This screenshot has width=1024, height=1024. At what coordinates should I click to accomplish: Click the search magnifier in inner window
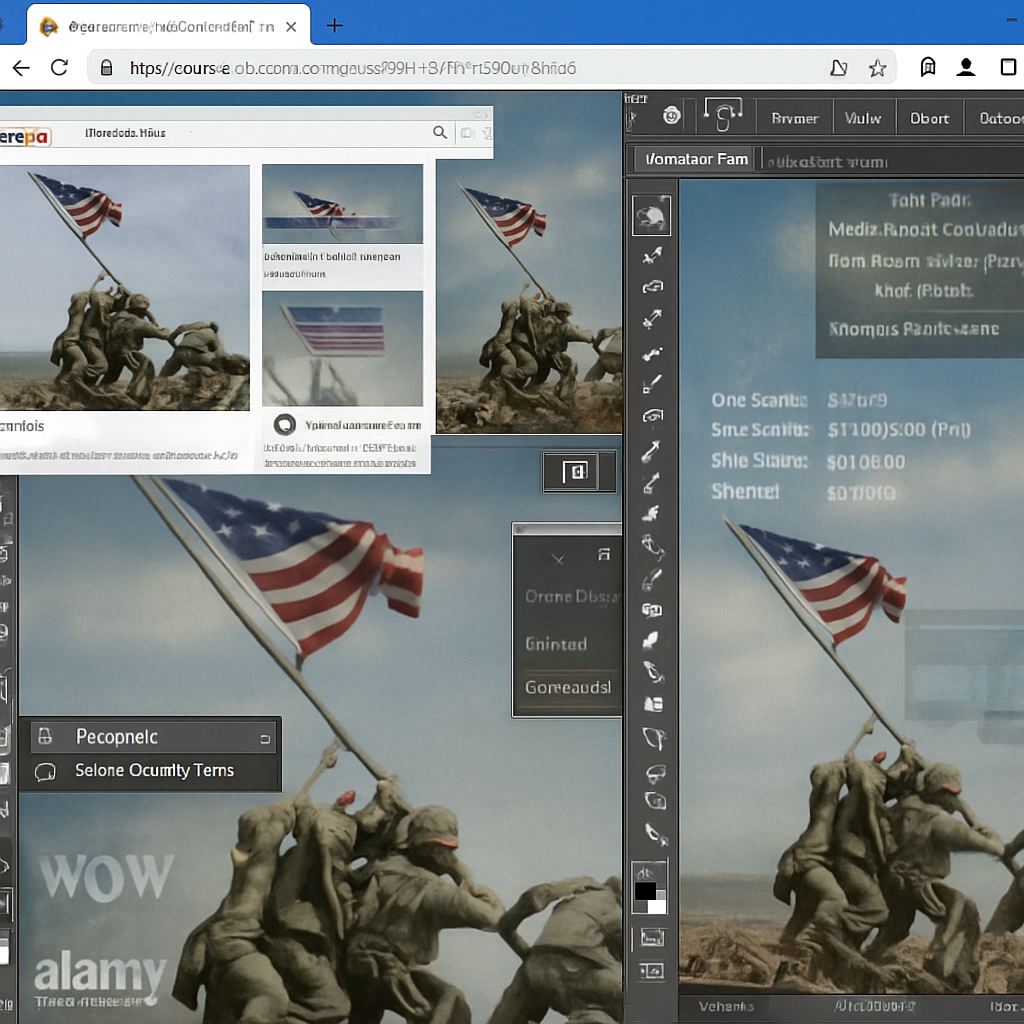(439, 132)
